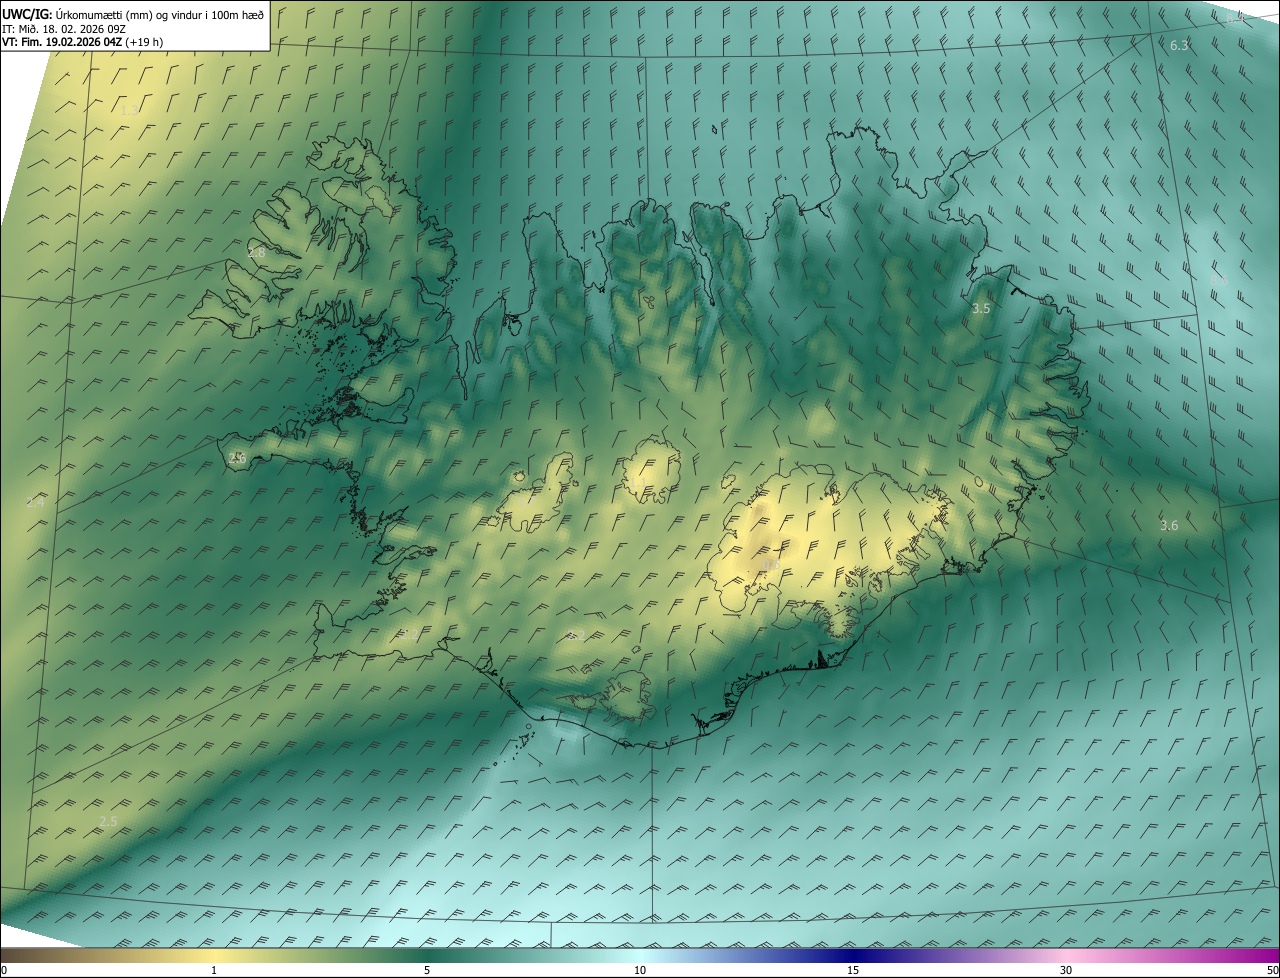Click the 3.5 value label on the map
Screen dimensions: 1280x978
(x=981, y=309)
